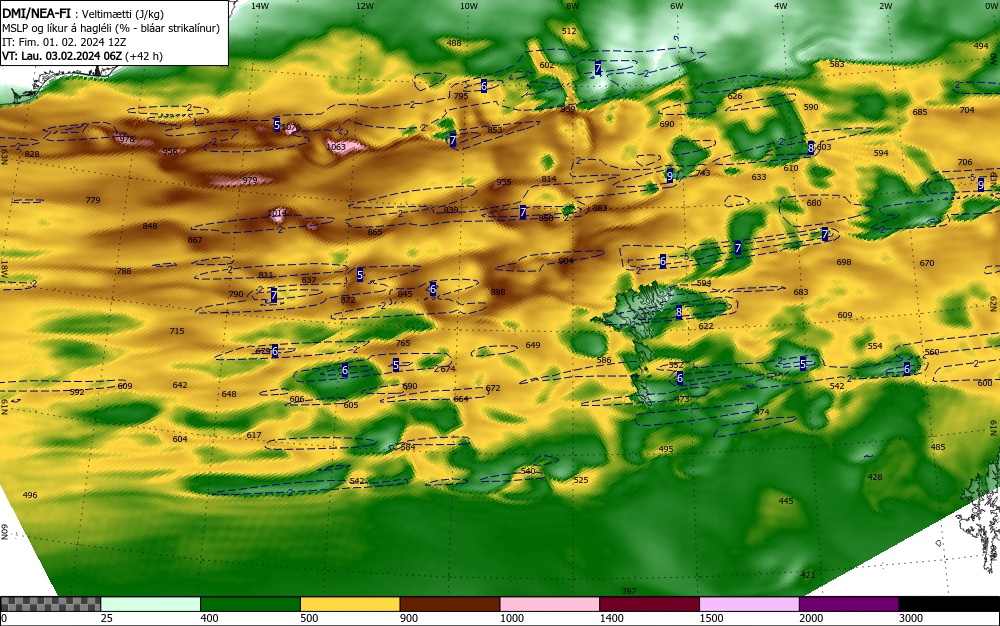Select the '828' map value

tap(32, 154)
